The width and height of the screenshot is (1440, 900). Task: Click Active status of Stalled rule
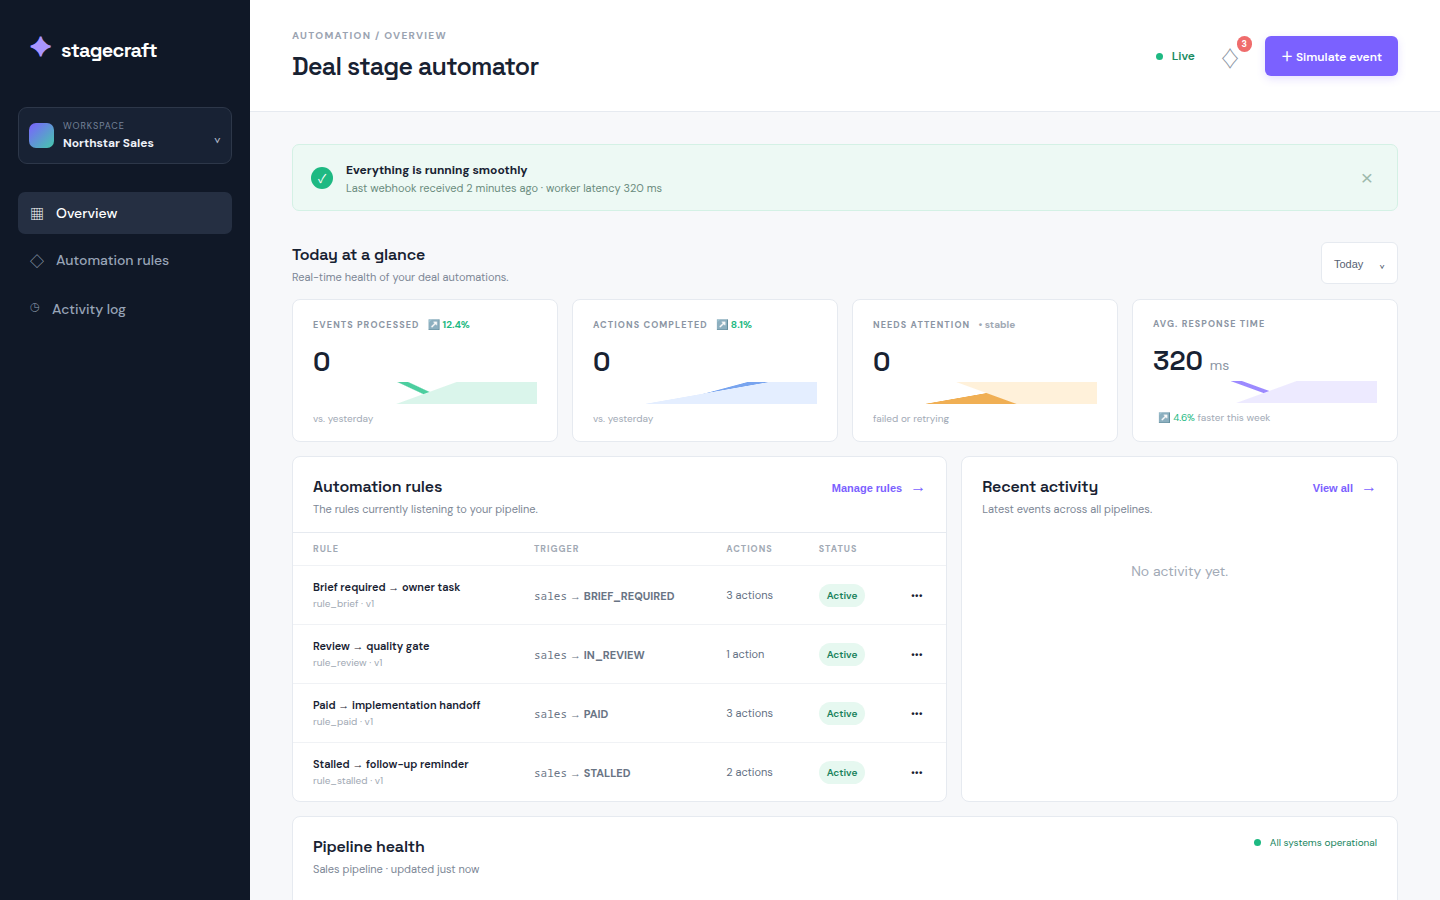842,773
